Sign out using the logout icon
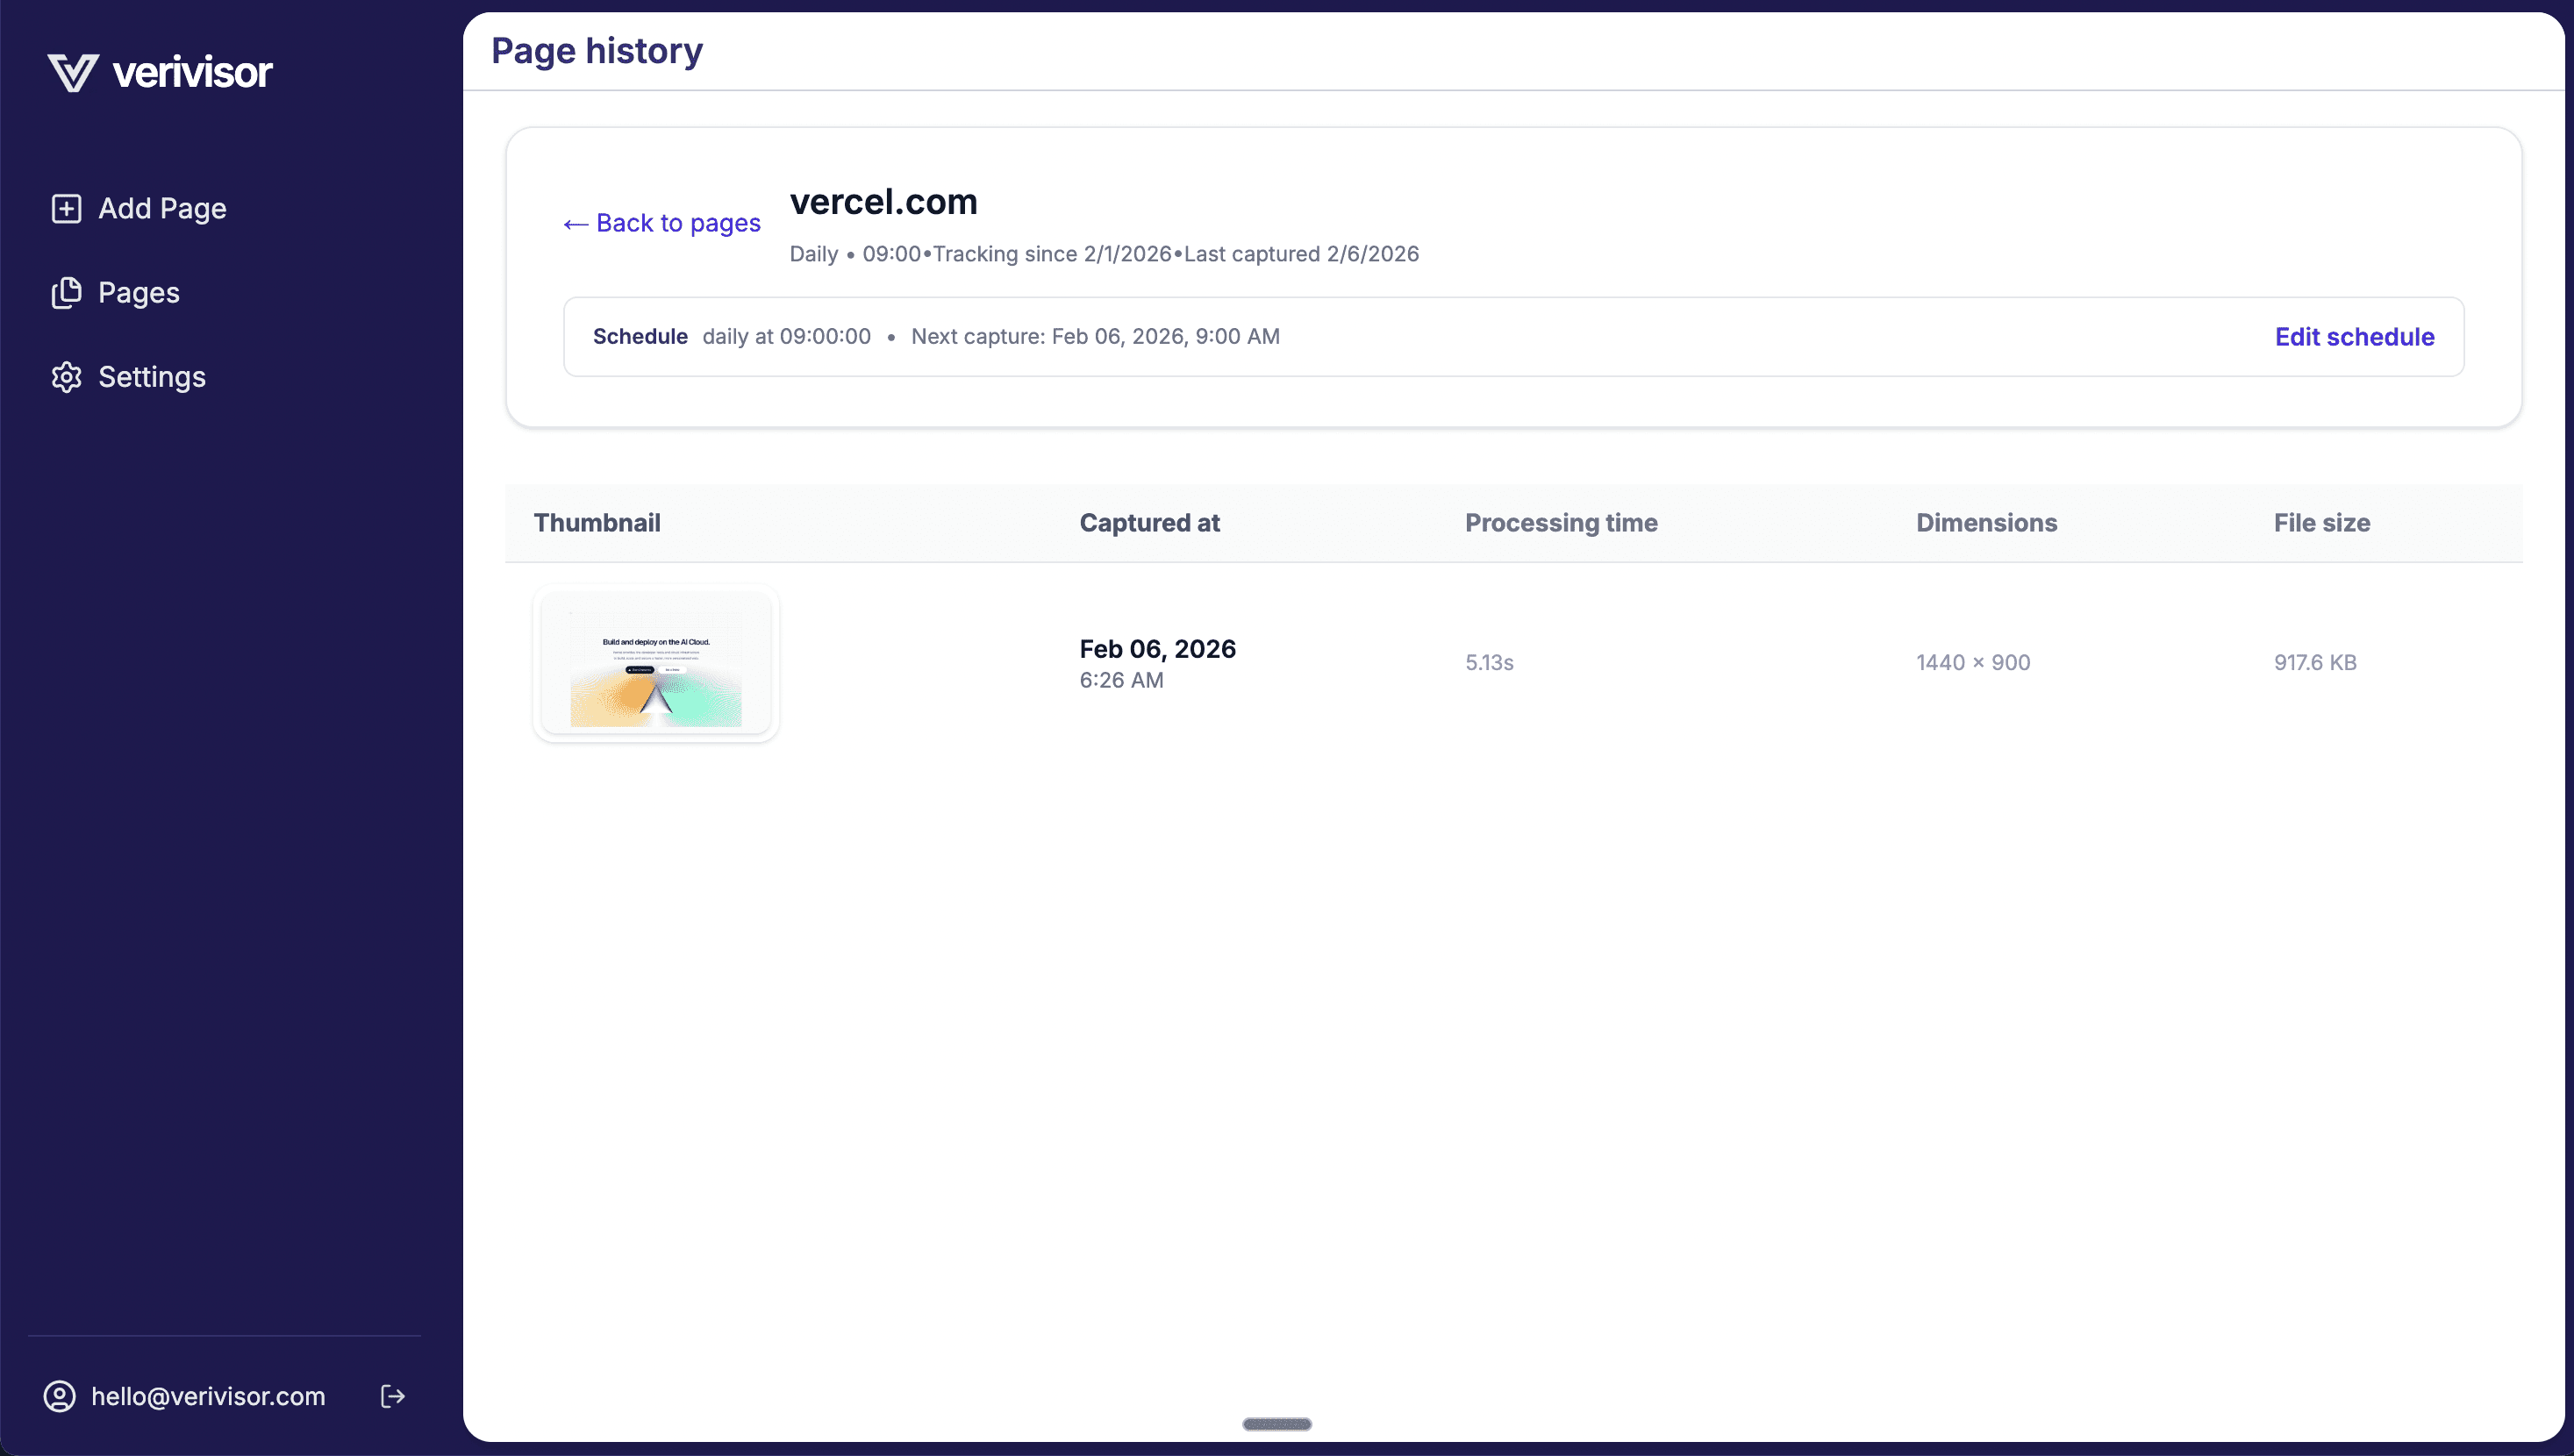The height and width of the screenshot is (1456, 2574). click(x=392, y=1396)
